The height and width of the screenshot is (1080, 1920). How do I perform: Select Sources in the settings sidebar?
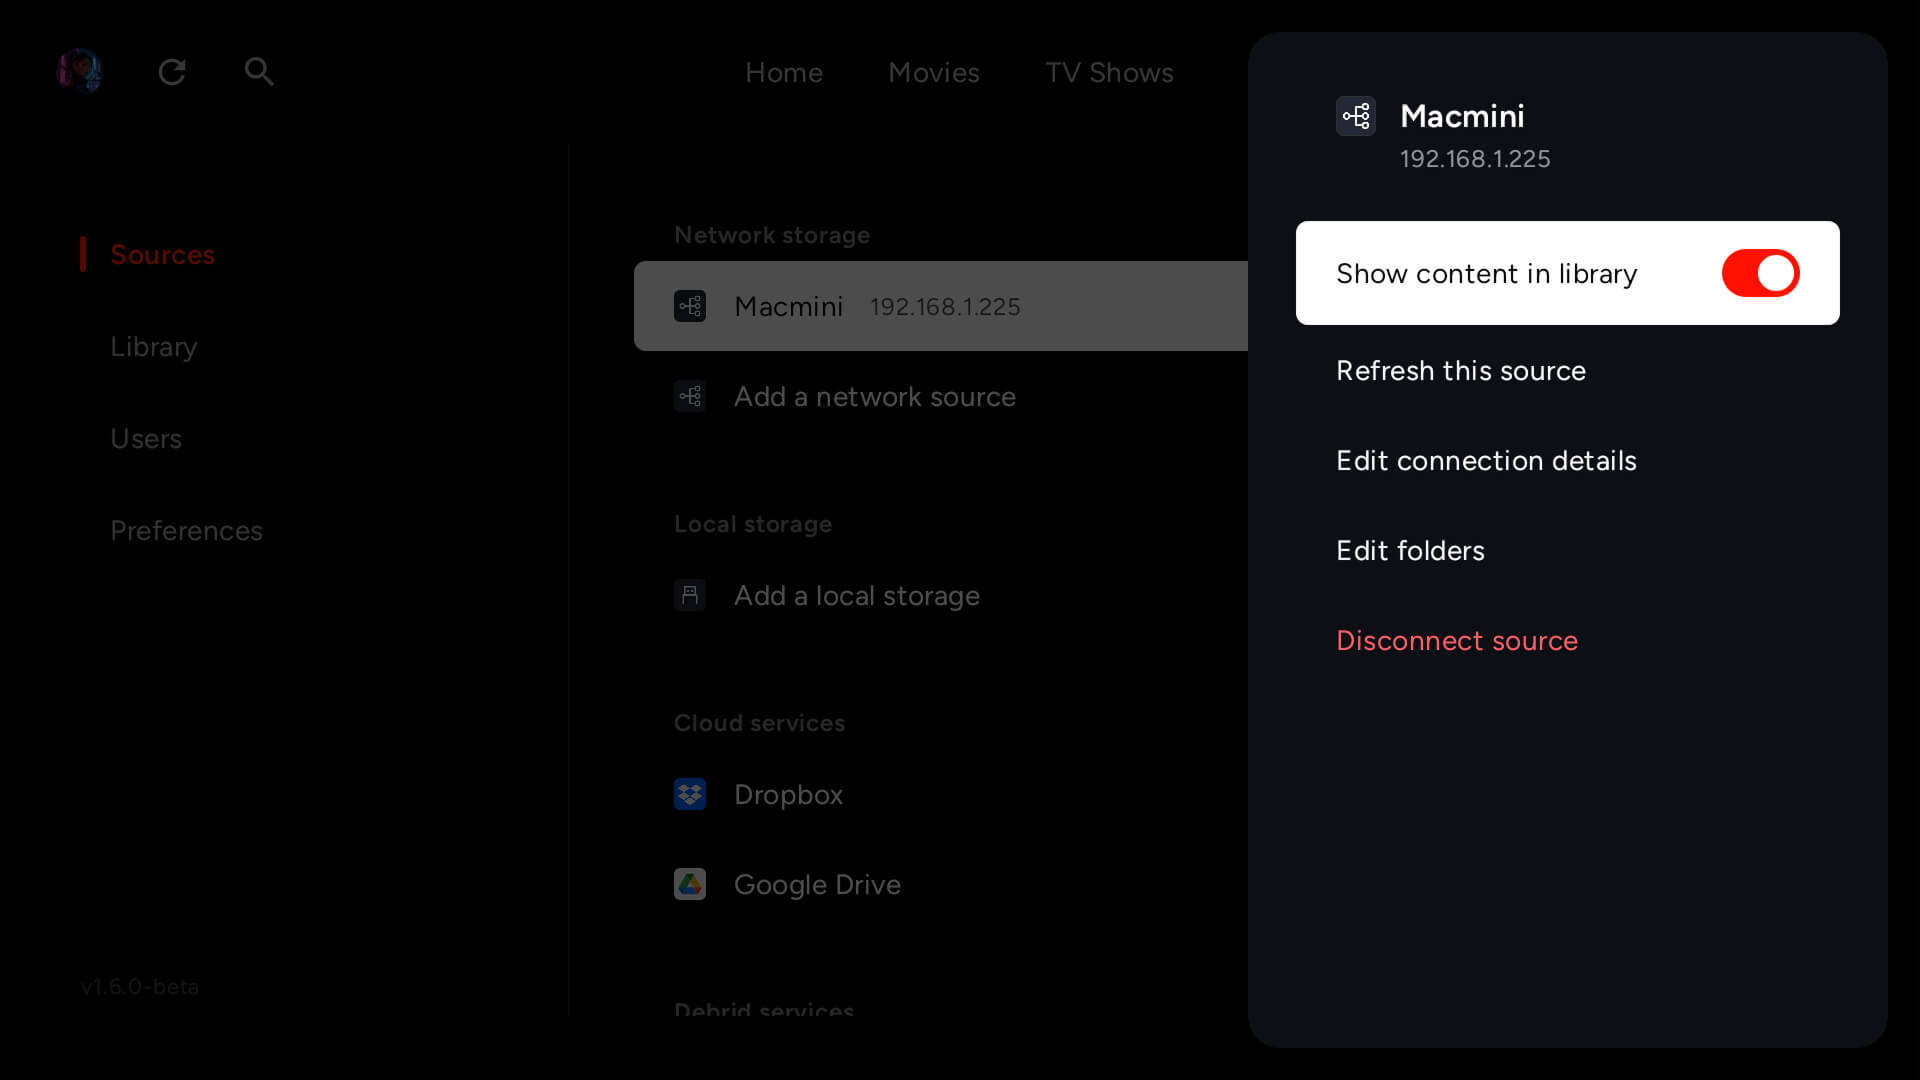point(162,254)
